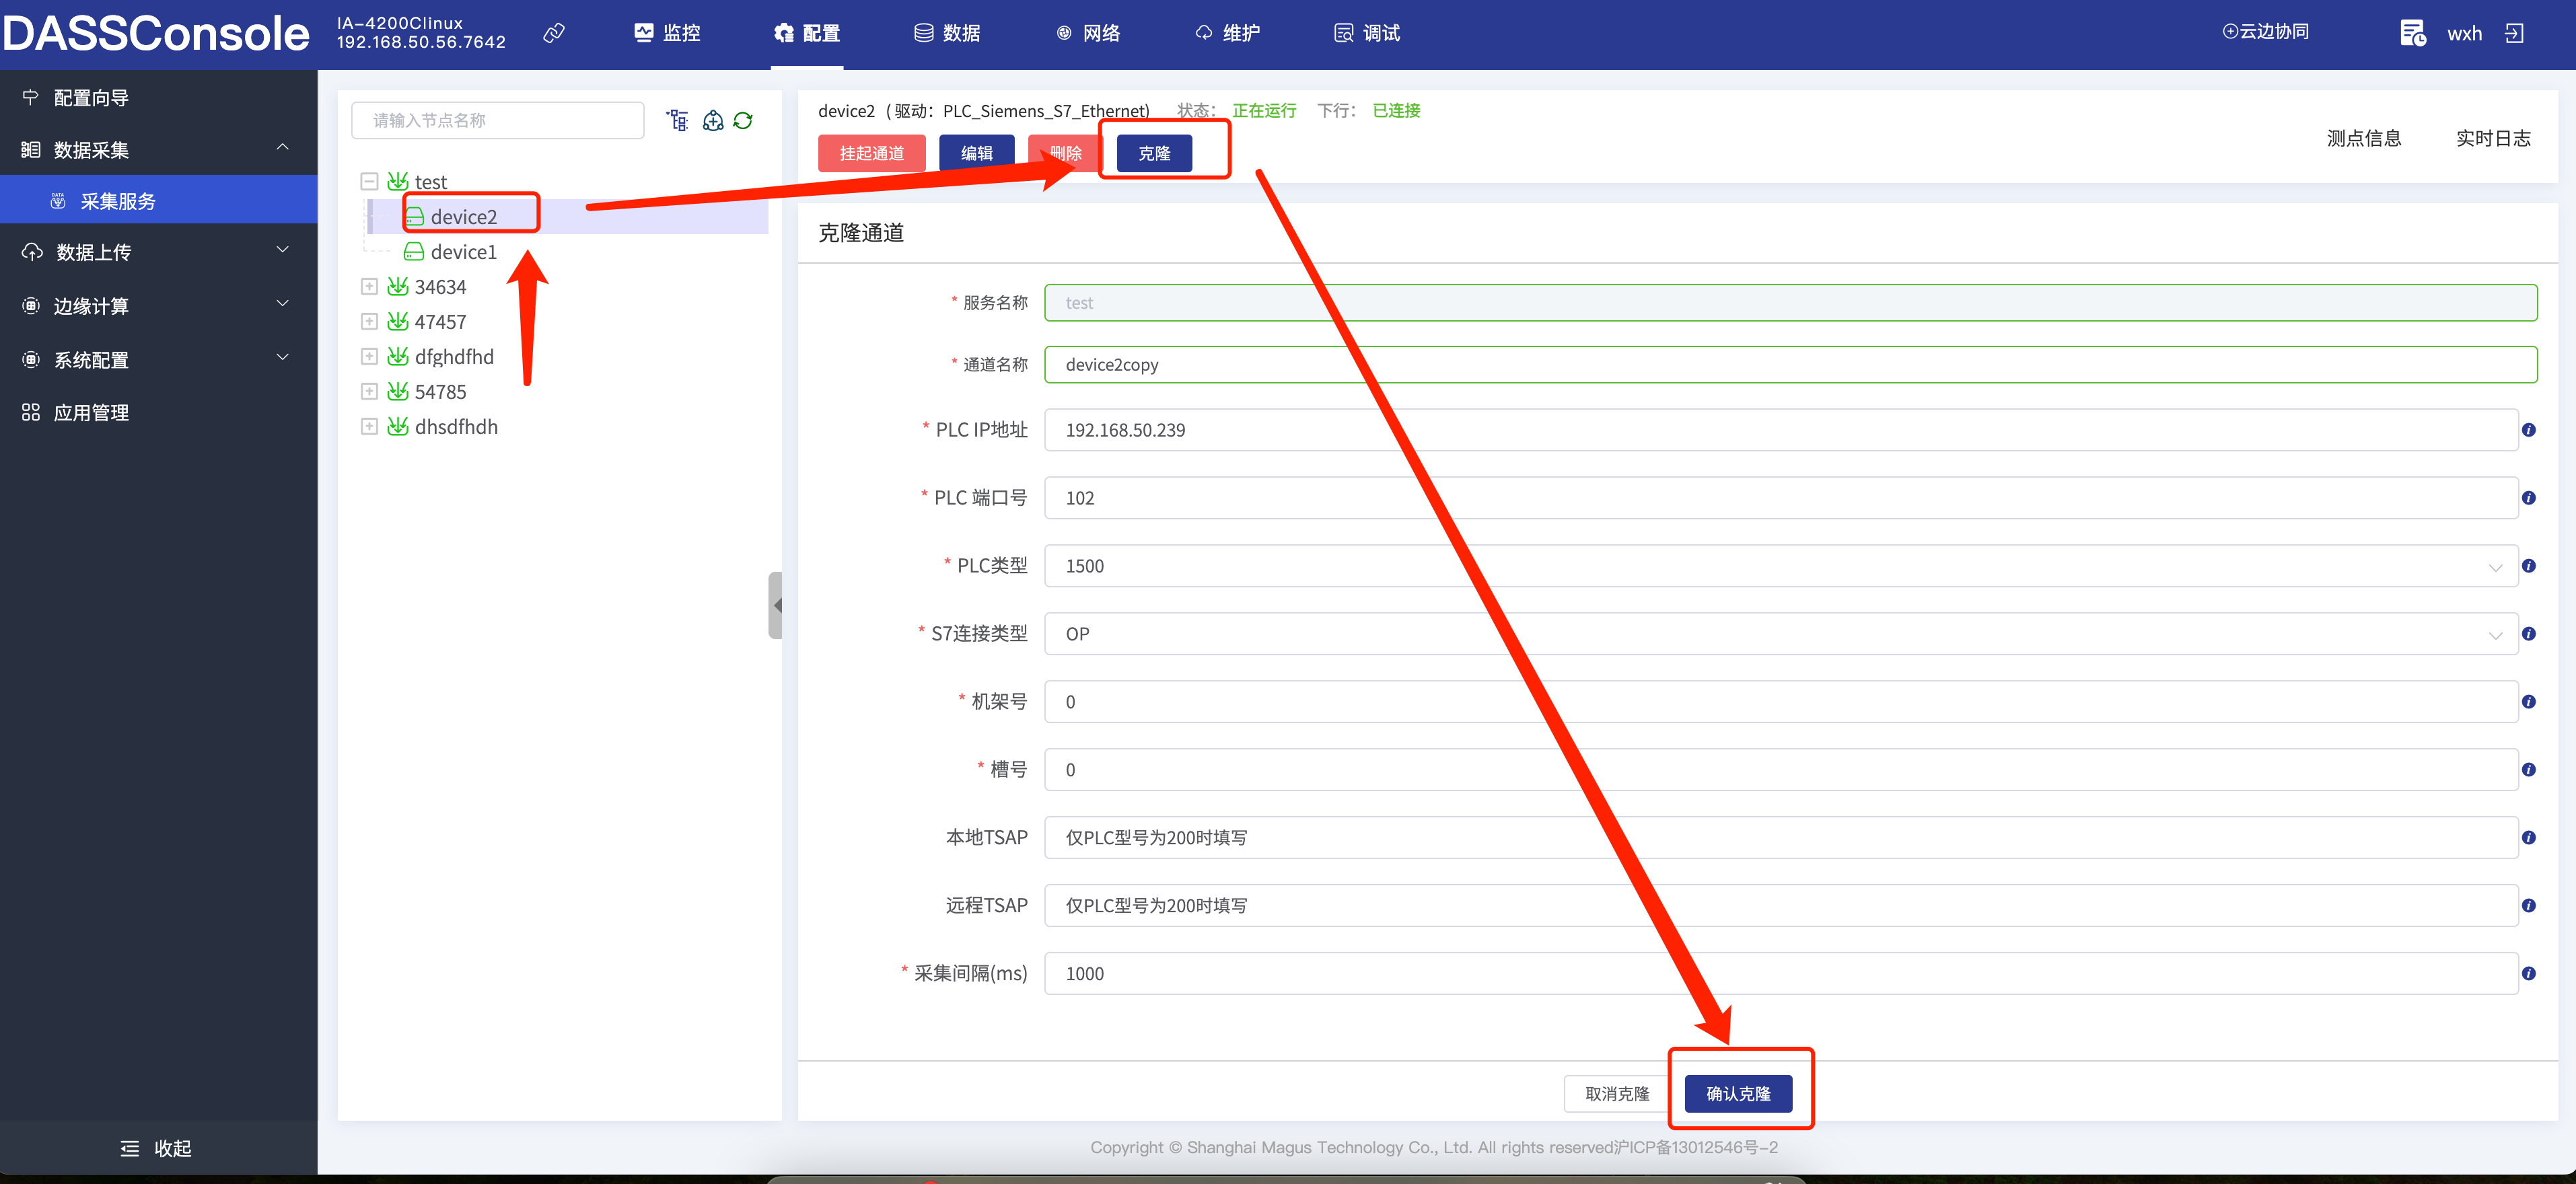
Task: Click the 通道名称 field containing device2copy
Action: tap(1790, 365)
